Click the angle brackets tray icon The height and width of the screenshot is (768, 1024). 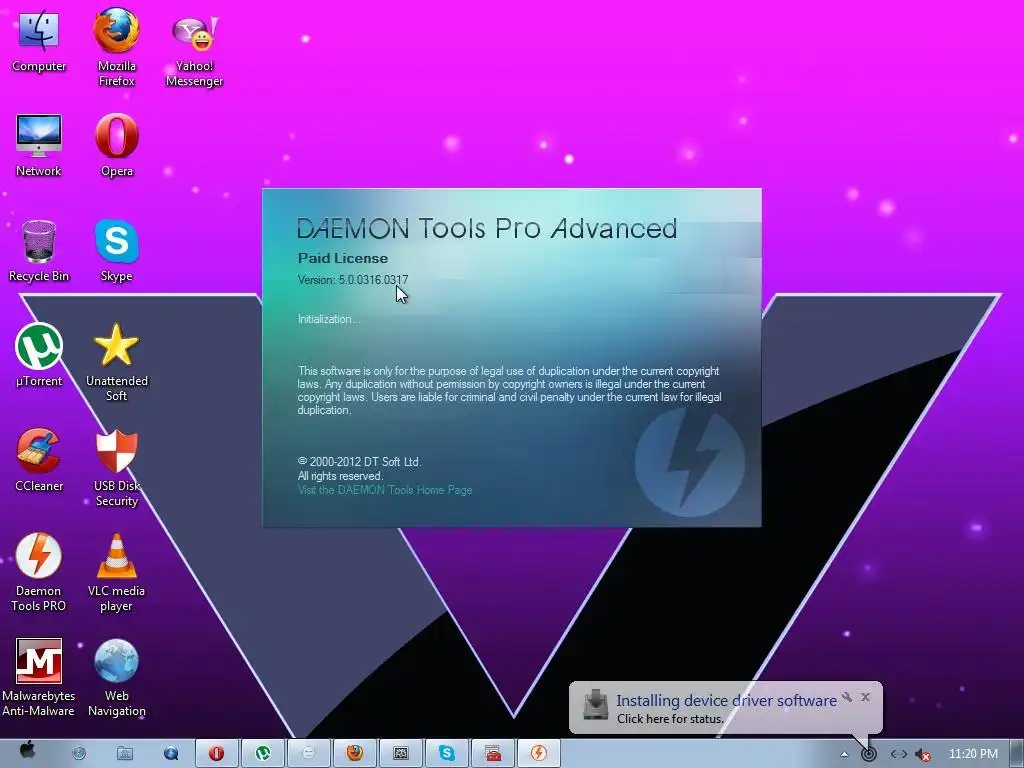click(x=899, y=754)
